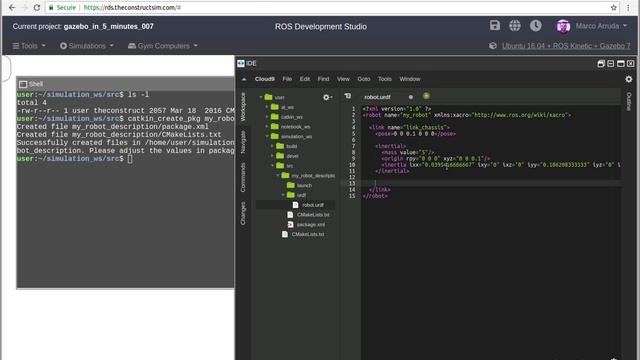
Task: Click the Cloud9 settings gear in IDE menu bar
Action: coord(629,79)
